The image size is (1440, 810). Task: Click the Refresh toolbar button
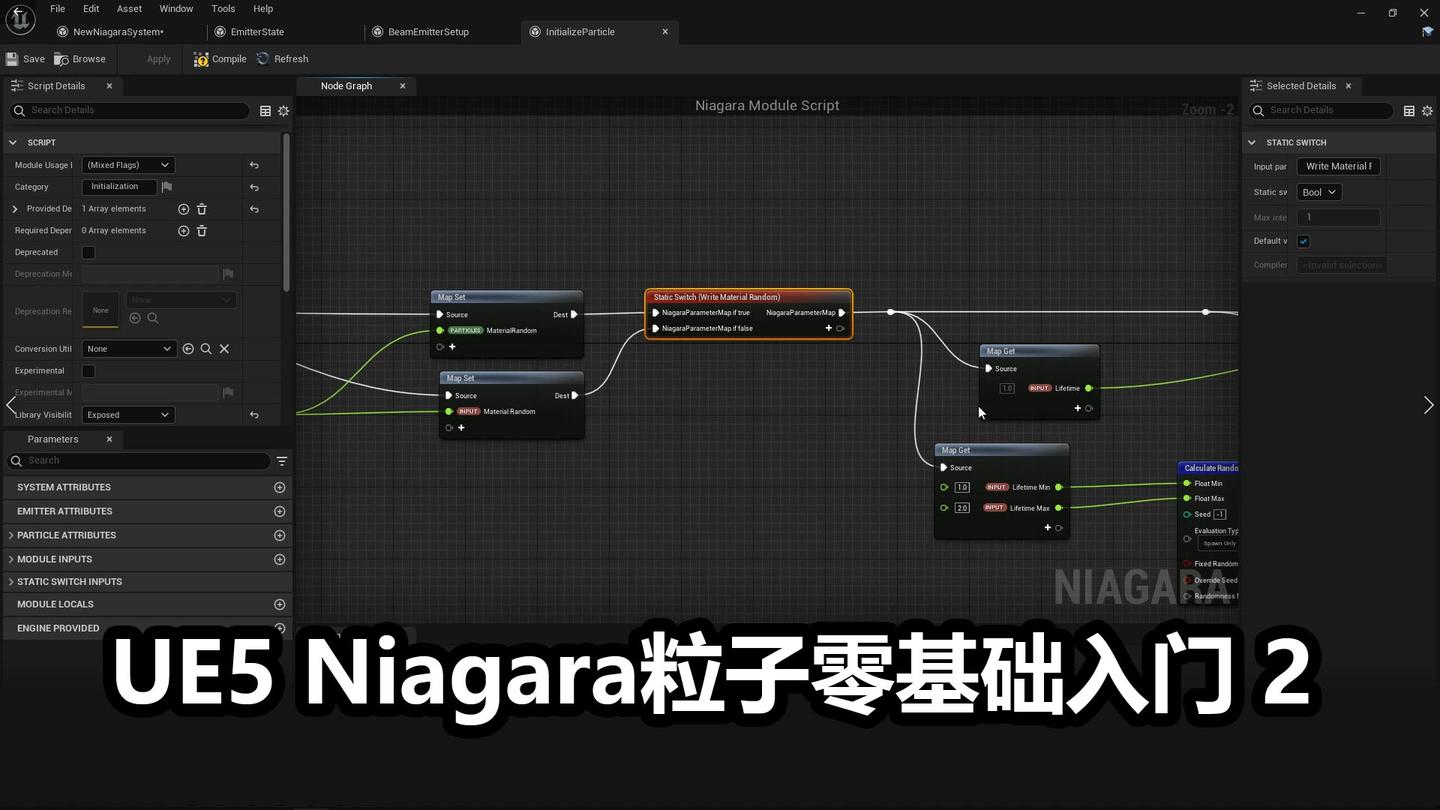282,59
